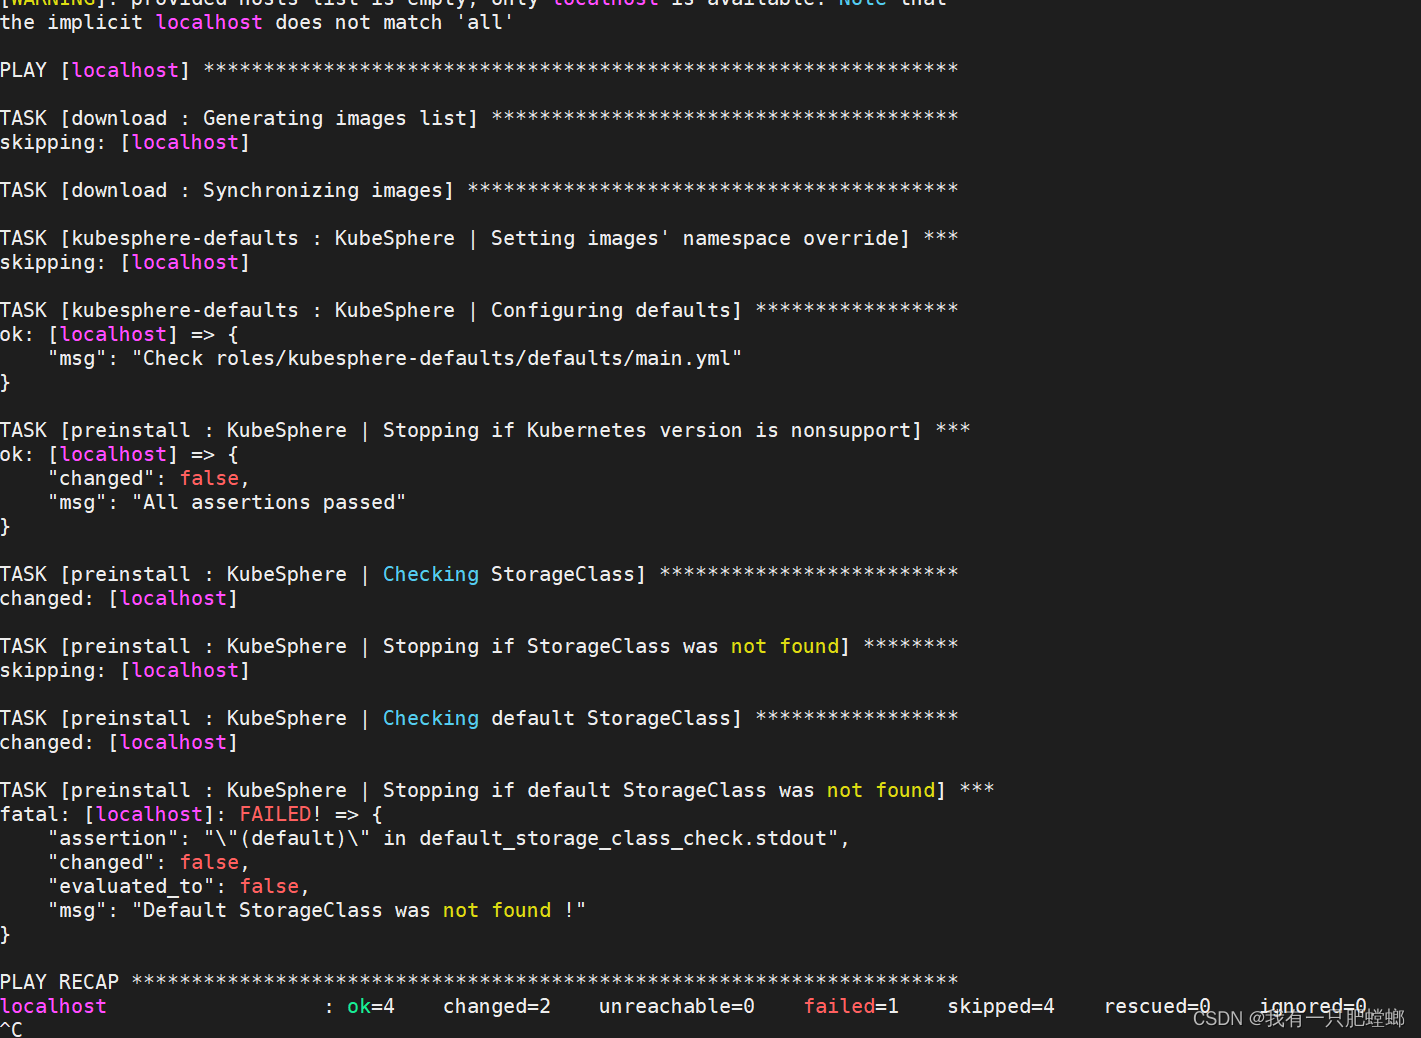Click the 'assertion' line with default_storage_class_check.stdout
The height and width of the screenshot is (1038, 1421).
click(x=449, y=838)
